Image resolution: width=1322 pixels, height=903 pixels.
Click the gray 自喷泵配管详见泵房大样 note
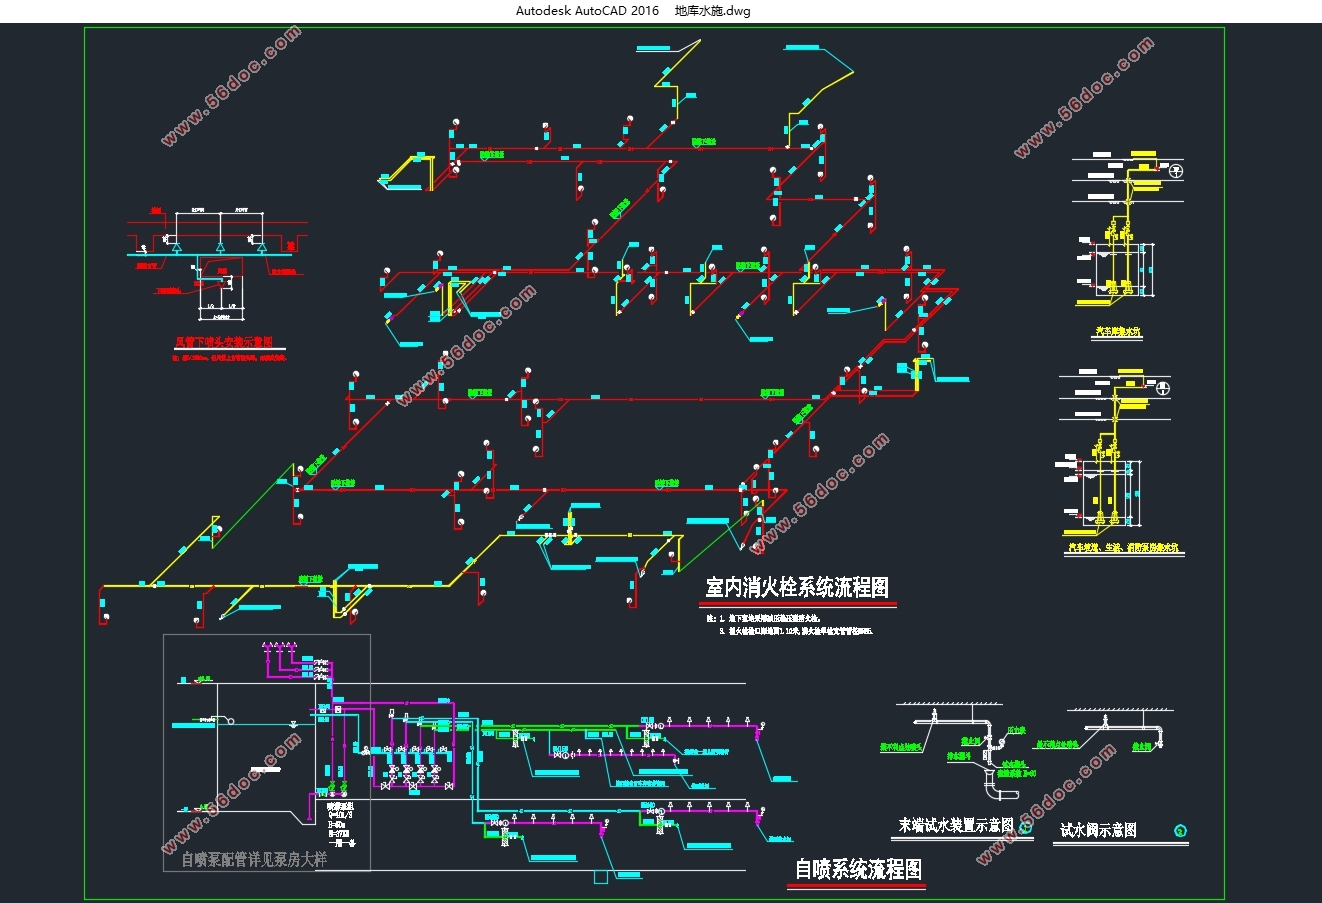254,859
